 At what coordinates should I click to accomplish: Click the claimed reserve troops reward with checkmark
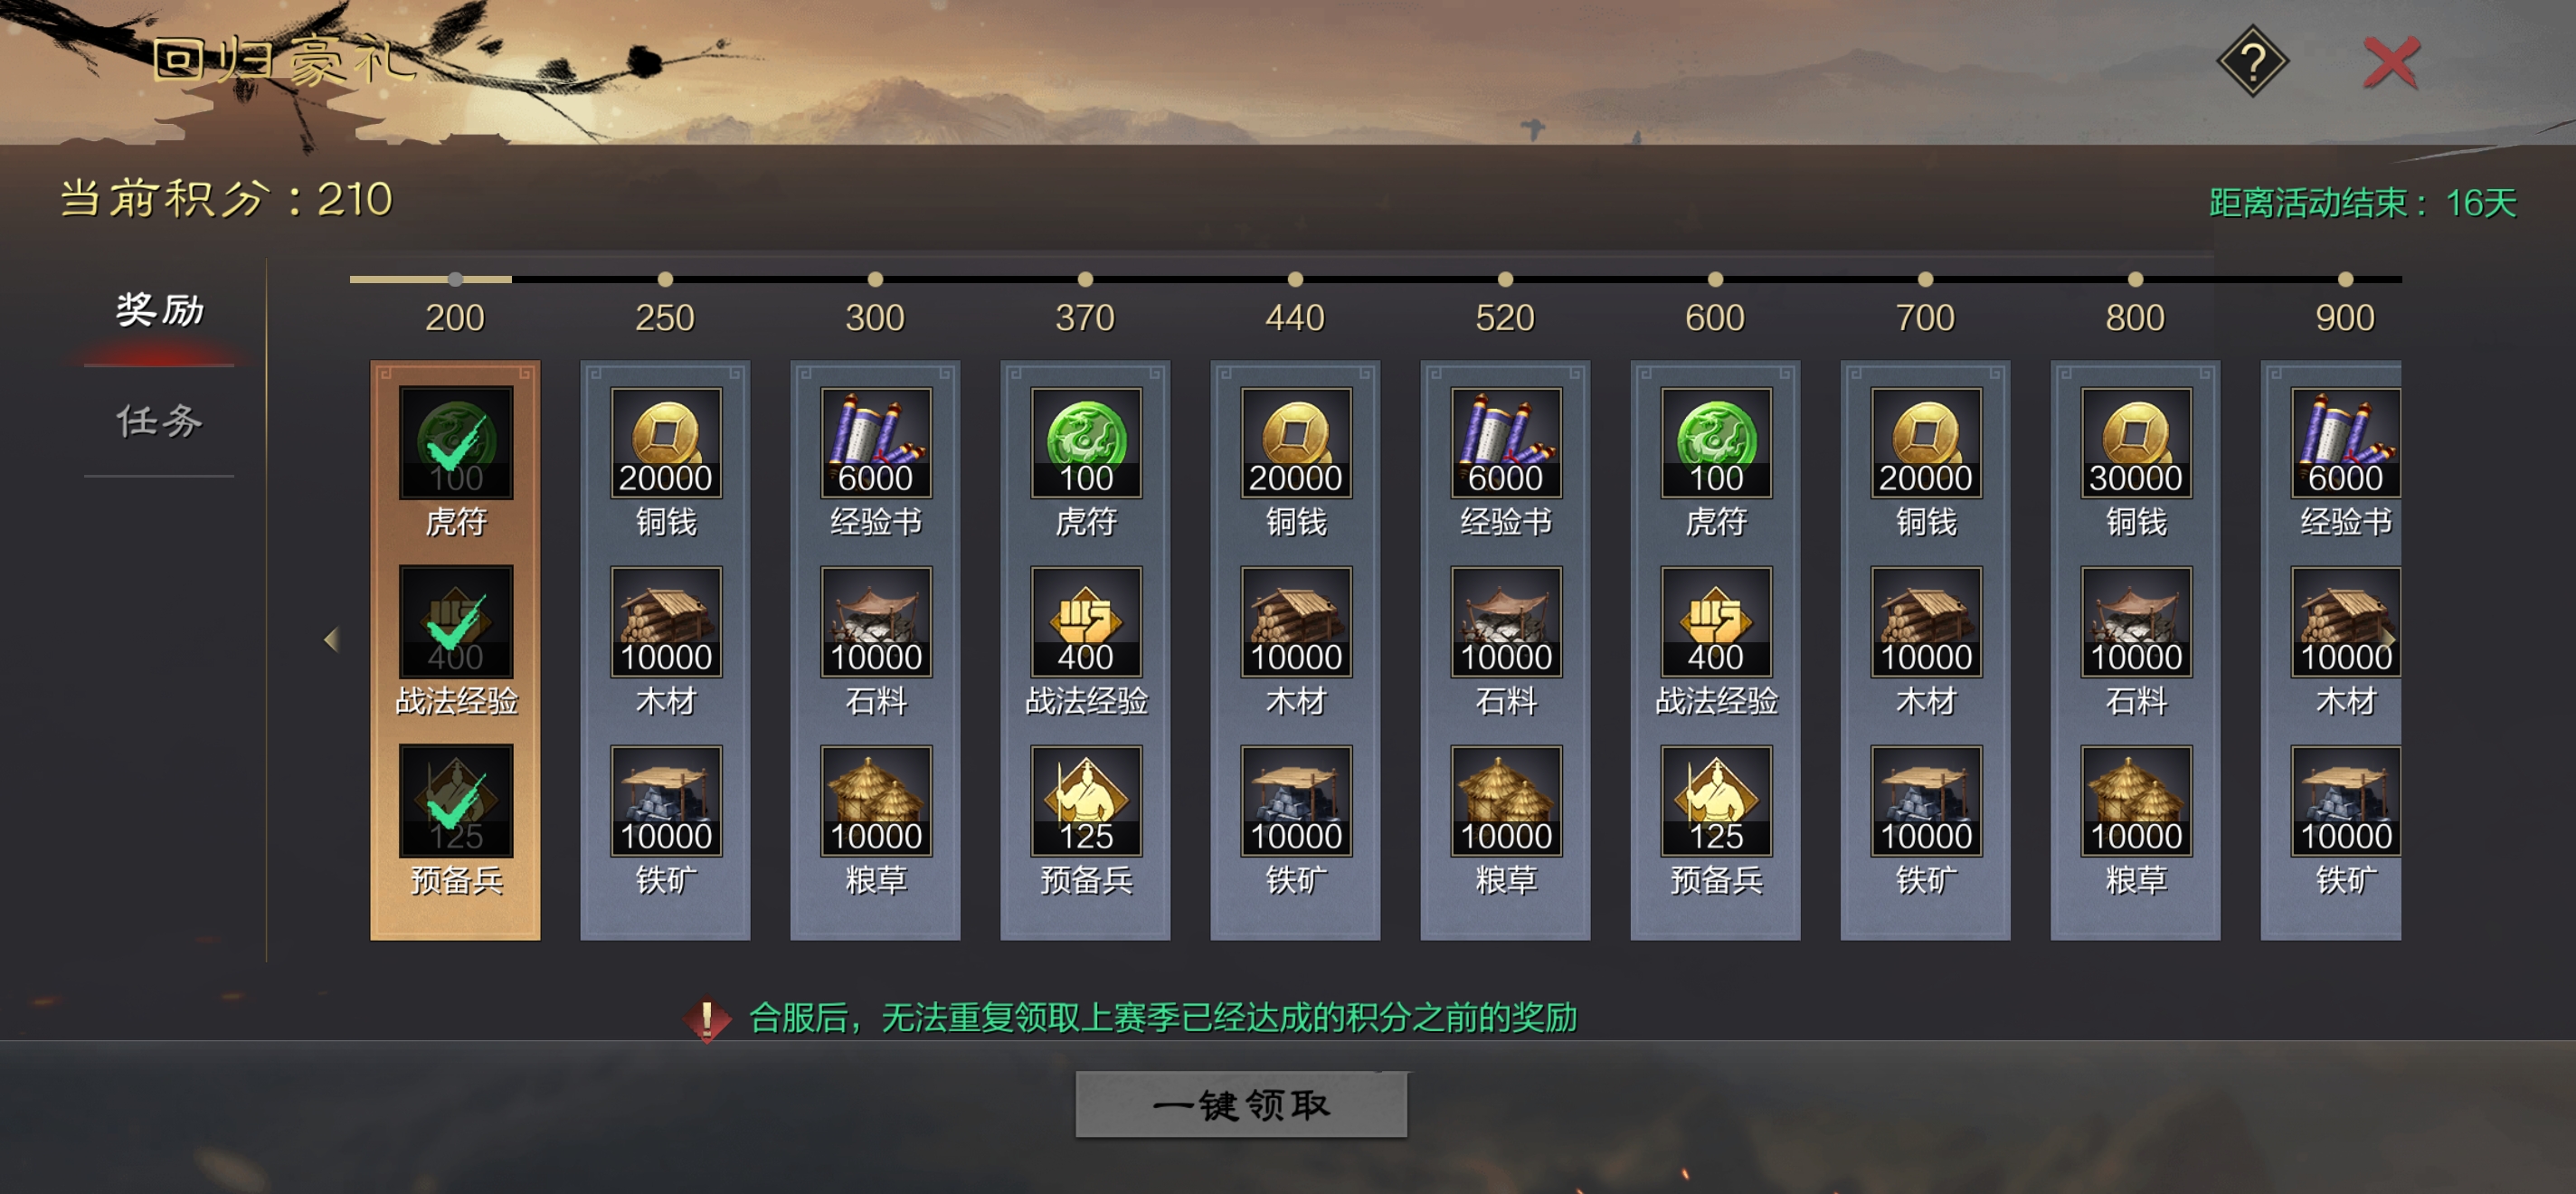(x=456, y=801)
